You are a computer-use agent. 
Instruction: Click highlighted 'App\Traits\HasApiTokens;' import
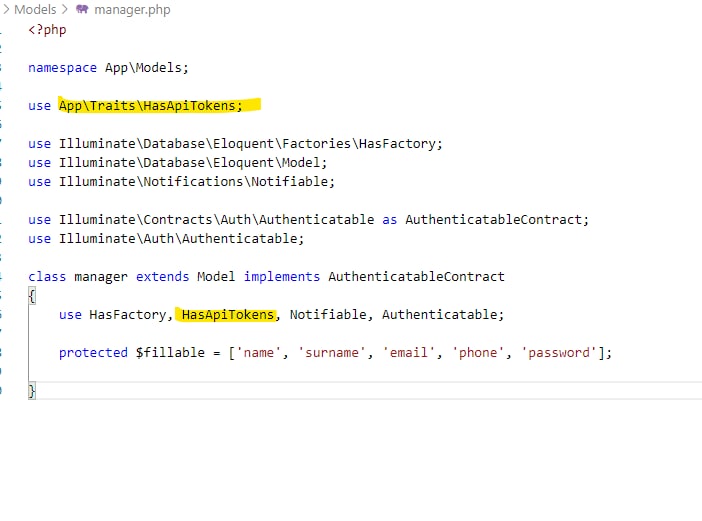pos(150,106)
